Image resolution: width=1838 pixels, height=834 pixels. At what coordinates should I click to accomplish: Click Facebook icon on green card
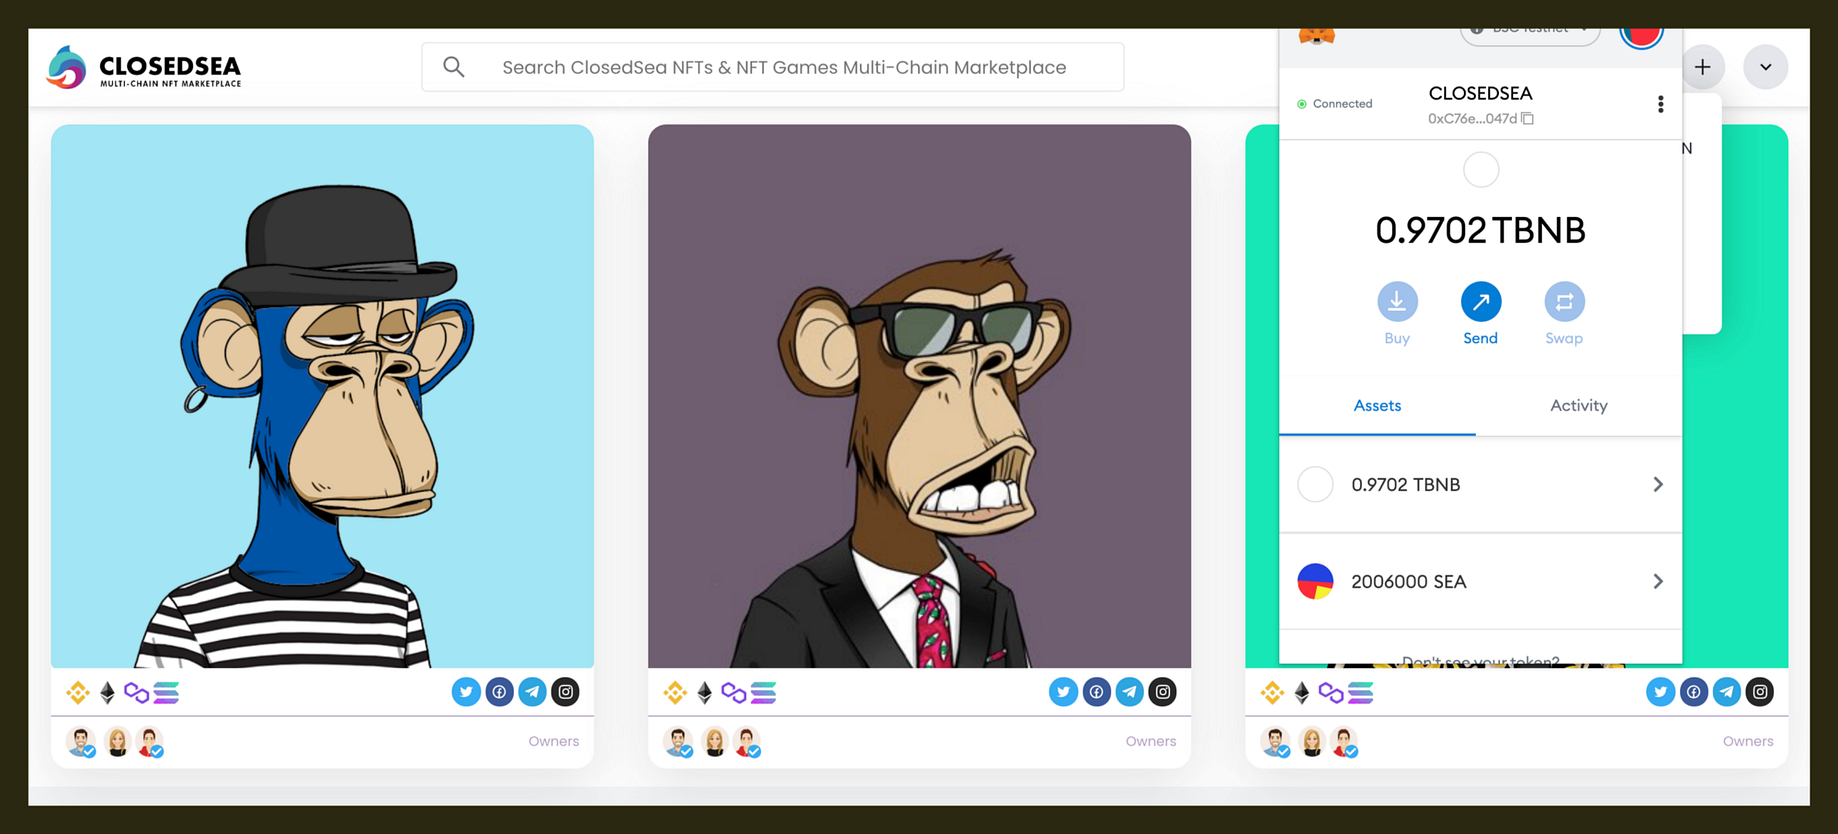click(1693, 692)
